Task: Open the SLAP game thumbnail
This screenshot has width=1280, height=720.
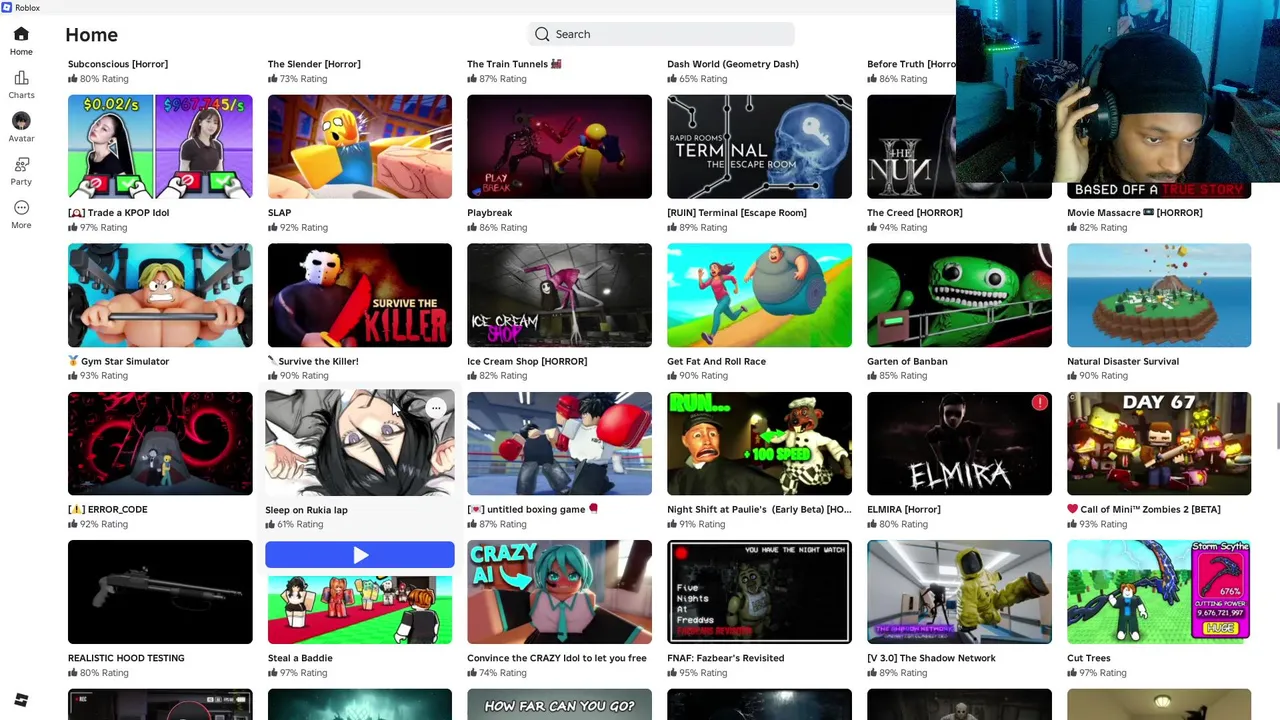Action: 360,147
